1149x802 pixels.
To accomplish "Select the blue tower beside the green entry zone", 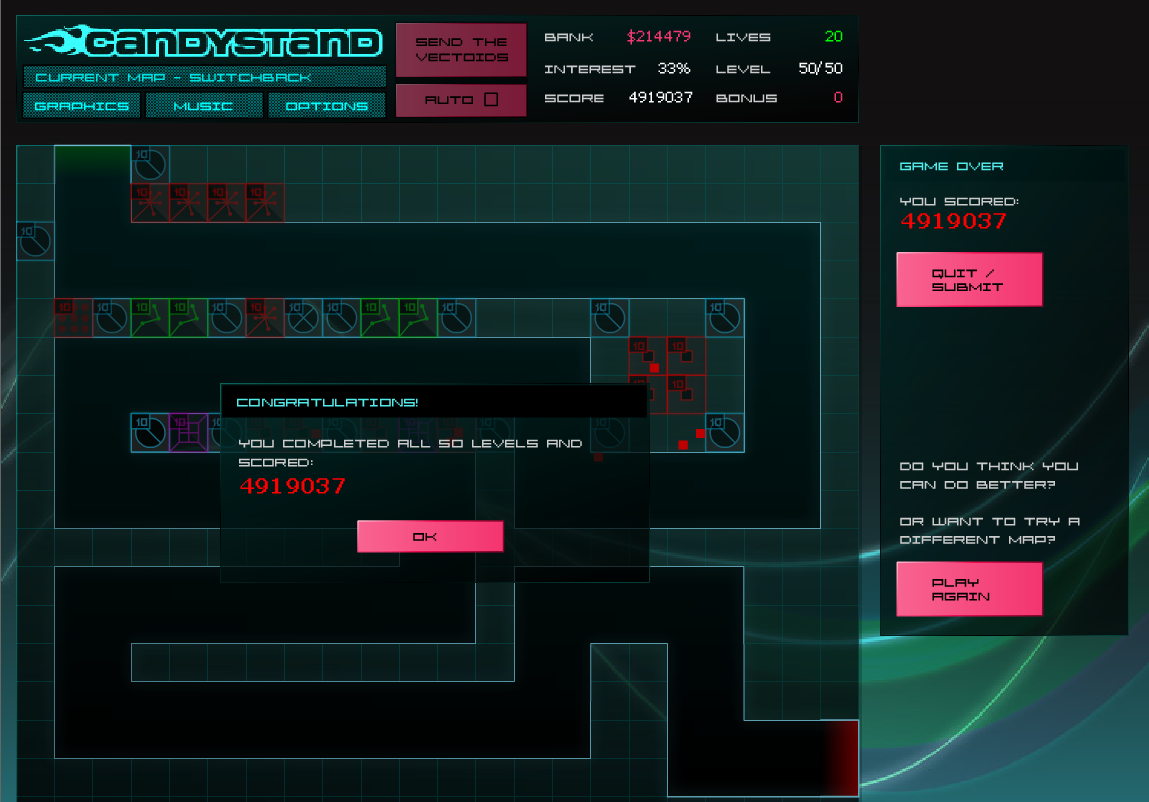I will (x=150, y=164).
